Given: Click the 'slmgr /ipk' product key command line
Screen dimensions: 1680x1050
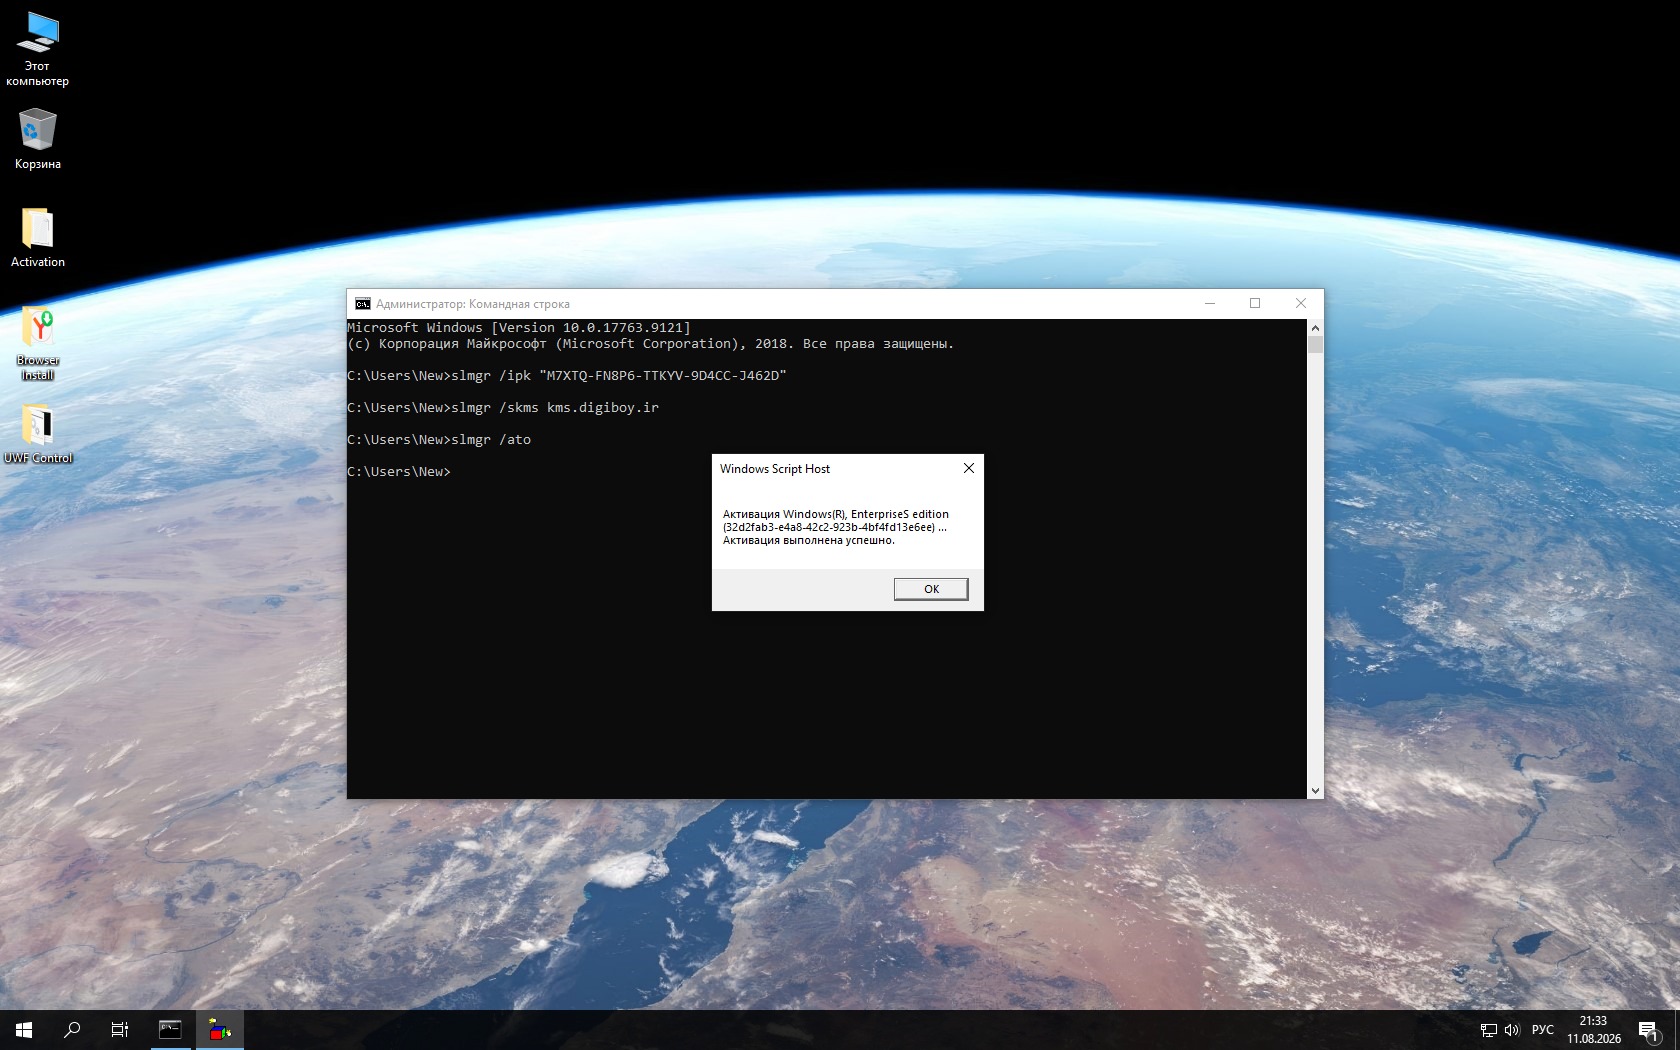Looking at the screenshot, I should click(567, 376).
